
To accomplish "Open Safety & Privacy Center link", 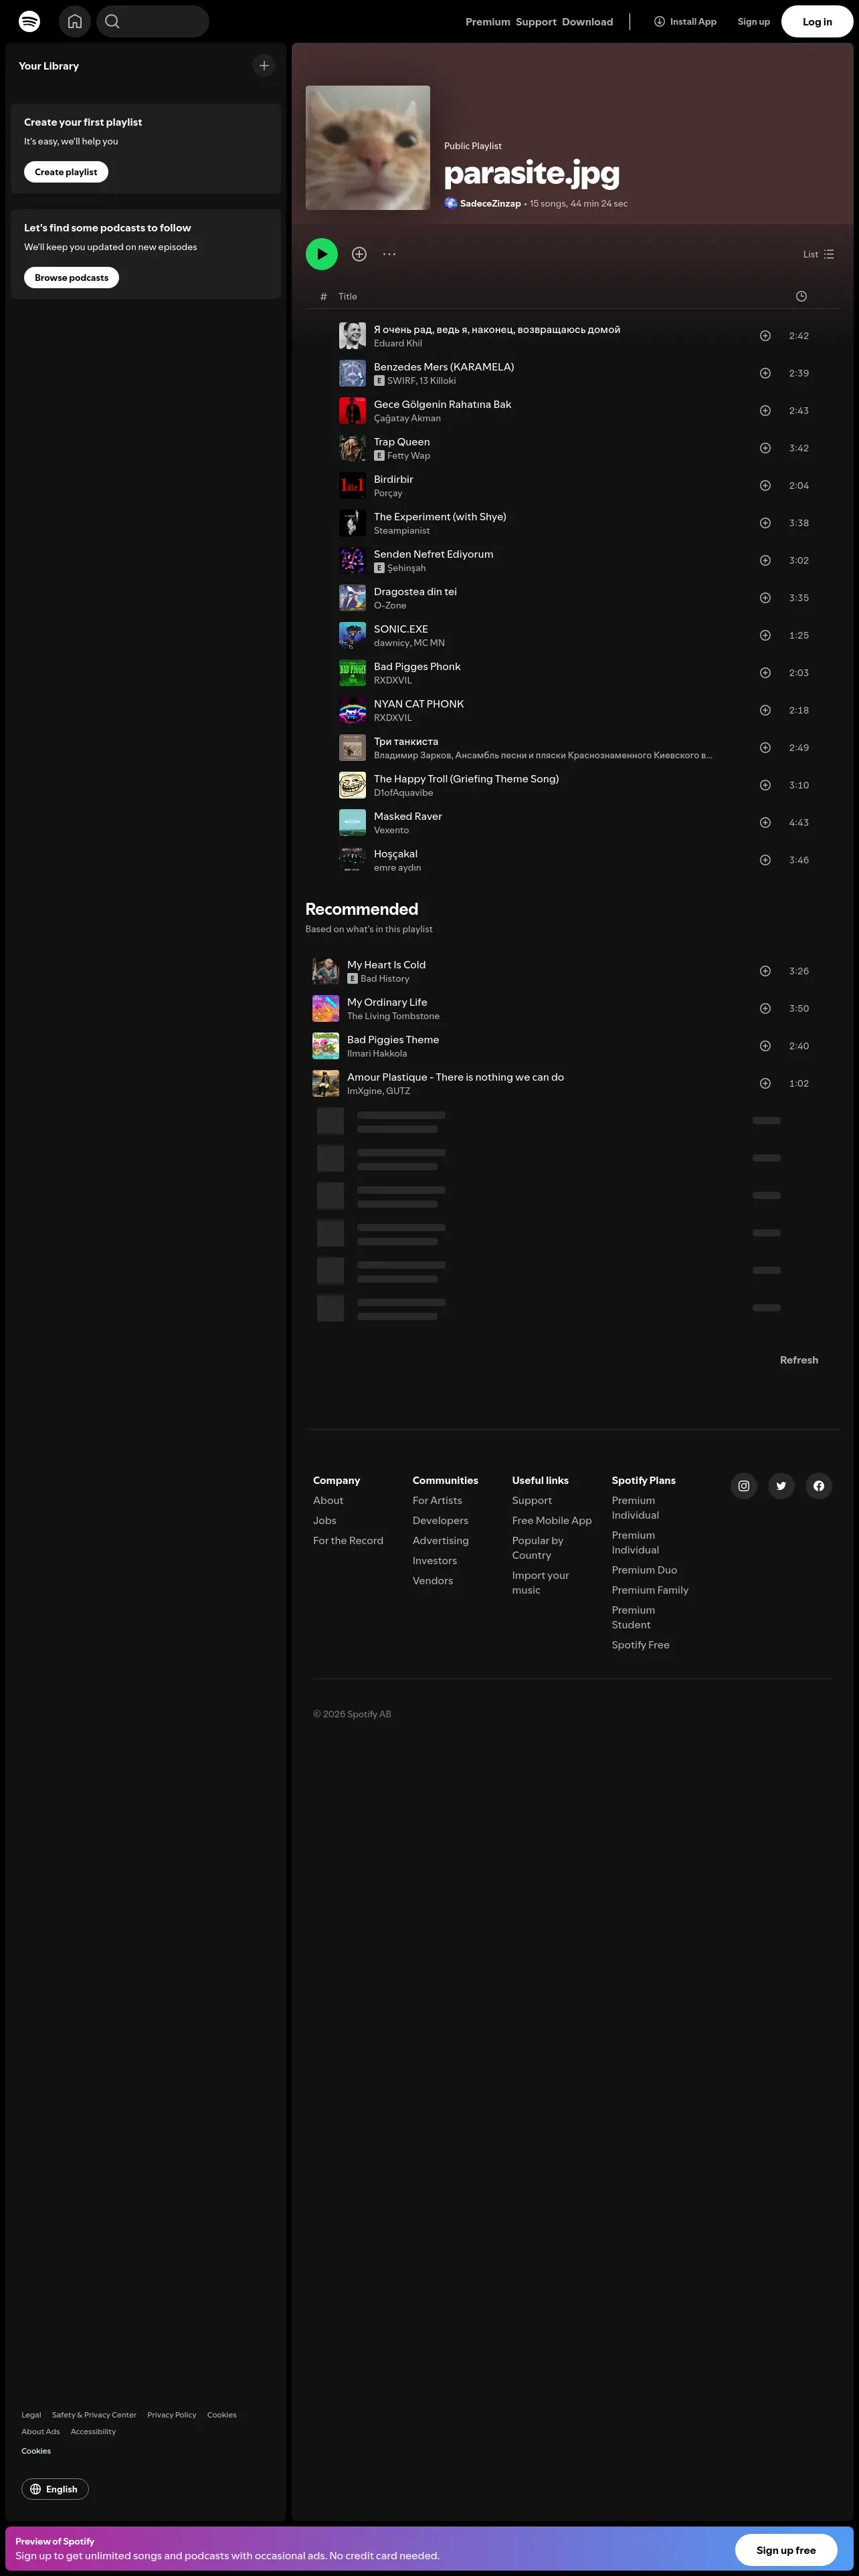I will pos(94,2415).
